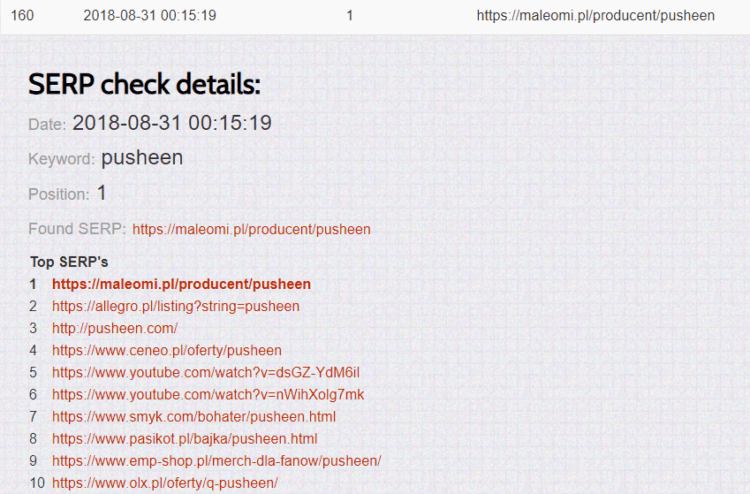Click the Position value in details
Viewport: 750px width, 494px height.
coord(101,193)
